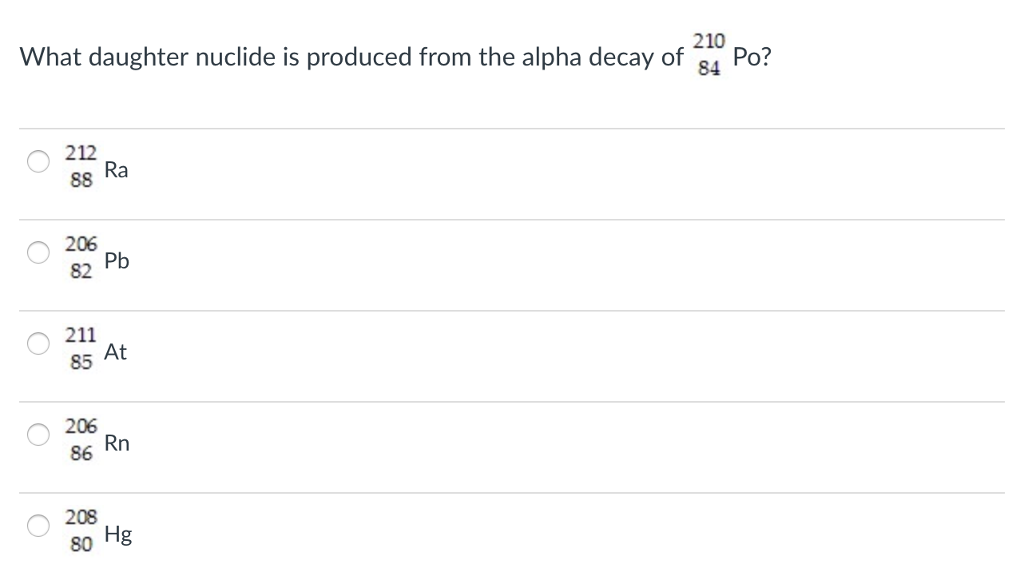This screenshot has height=580, width=1024.
Task: Select the radio button for 212/88 Ra
Action: click(x=37, y=162)
